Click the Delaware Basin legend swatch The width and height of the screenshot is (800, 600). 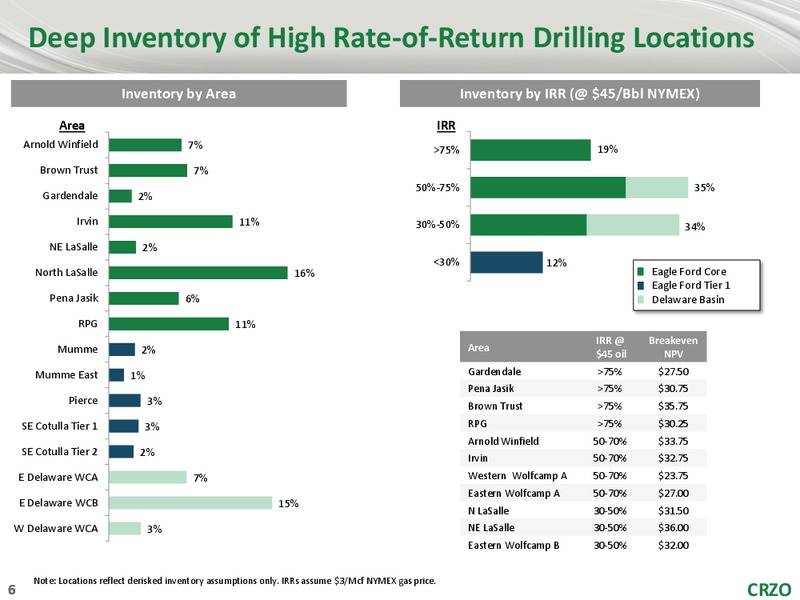click(x=641, y=299)
